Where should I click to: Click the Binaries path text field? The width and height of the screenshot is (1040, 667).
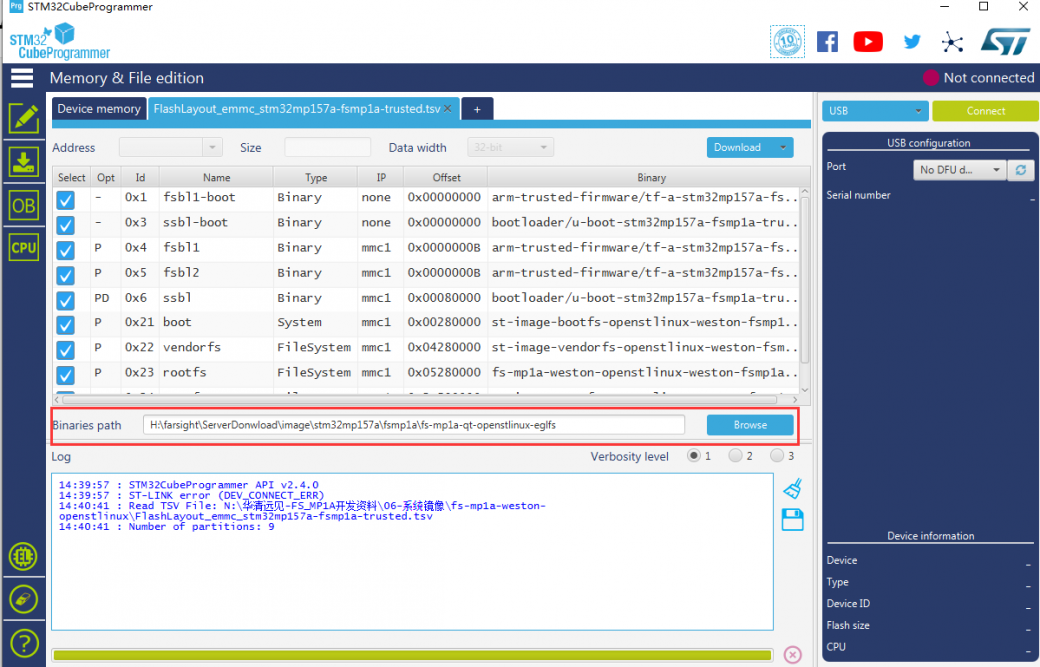tap(413, 425)
